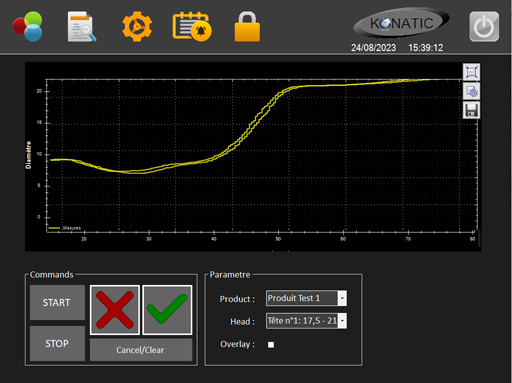
Task: Open the alarm log bell icon
Action: click(192, 27)
